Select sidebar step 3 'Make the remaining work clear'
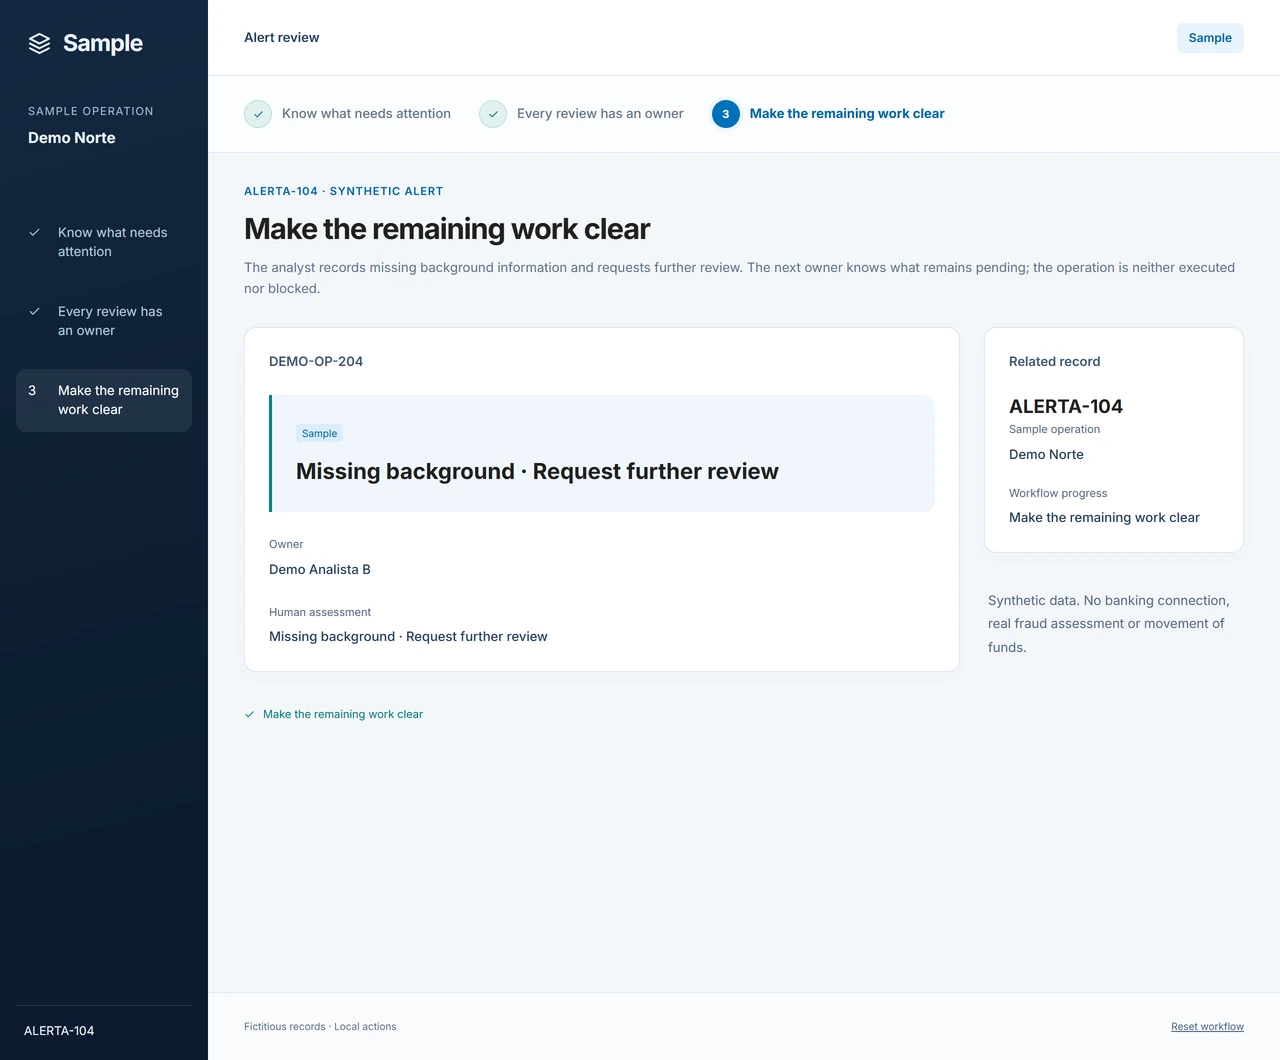This screenshot has height=1060, width=1280. point(104,400)
